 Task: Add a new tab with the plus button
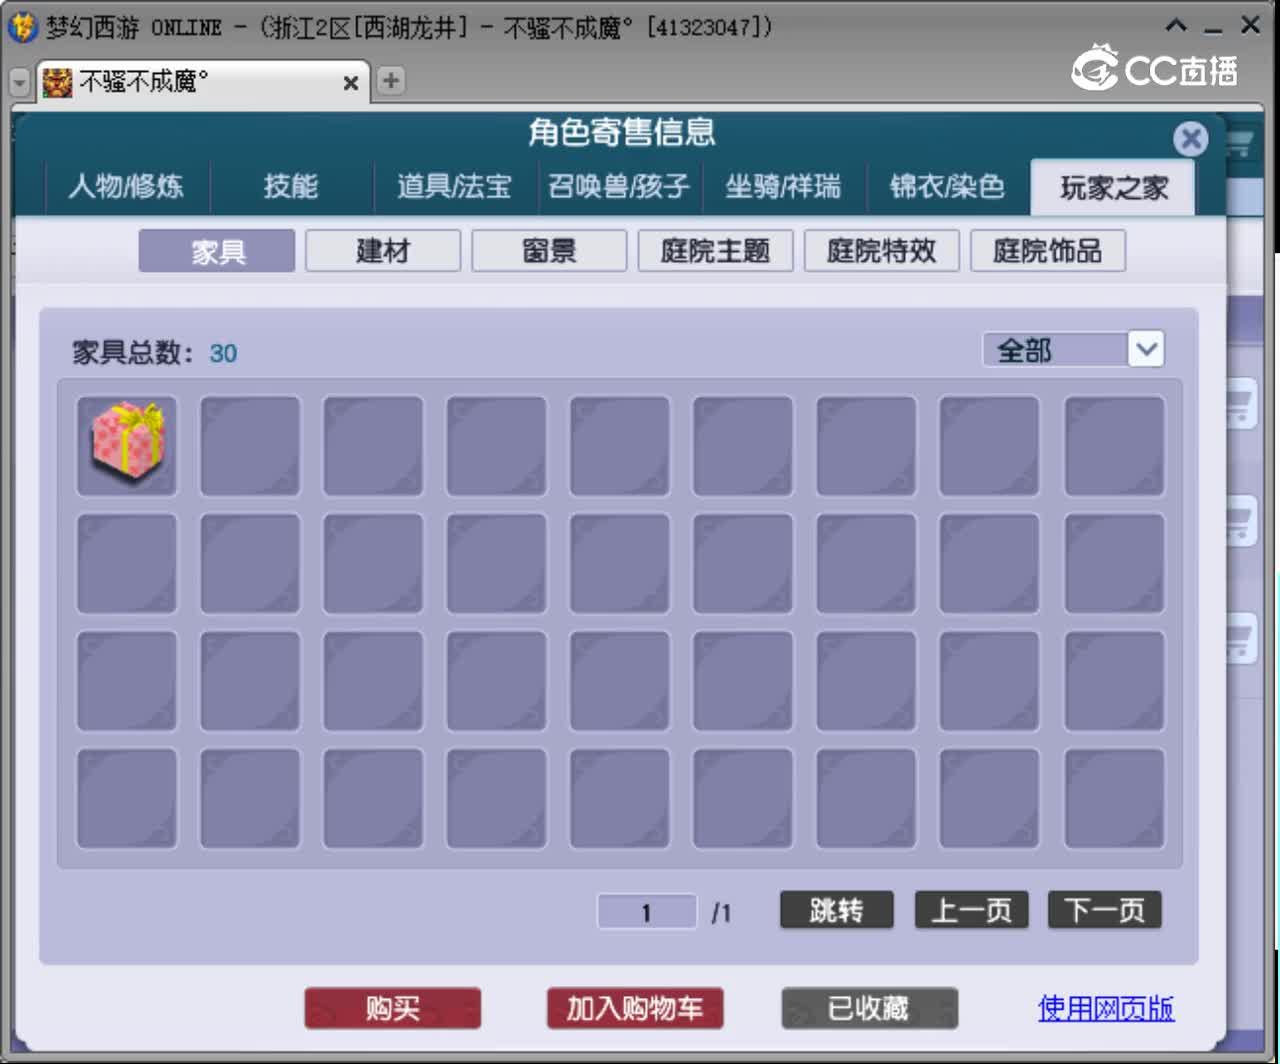[x=391, y=81]
